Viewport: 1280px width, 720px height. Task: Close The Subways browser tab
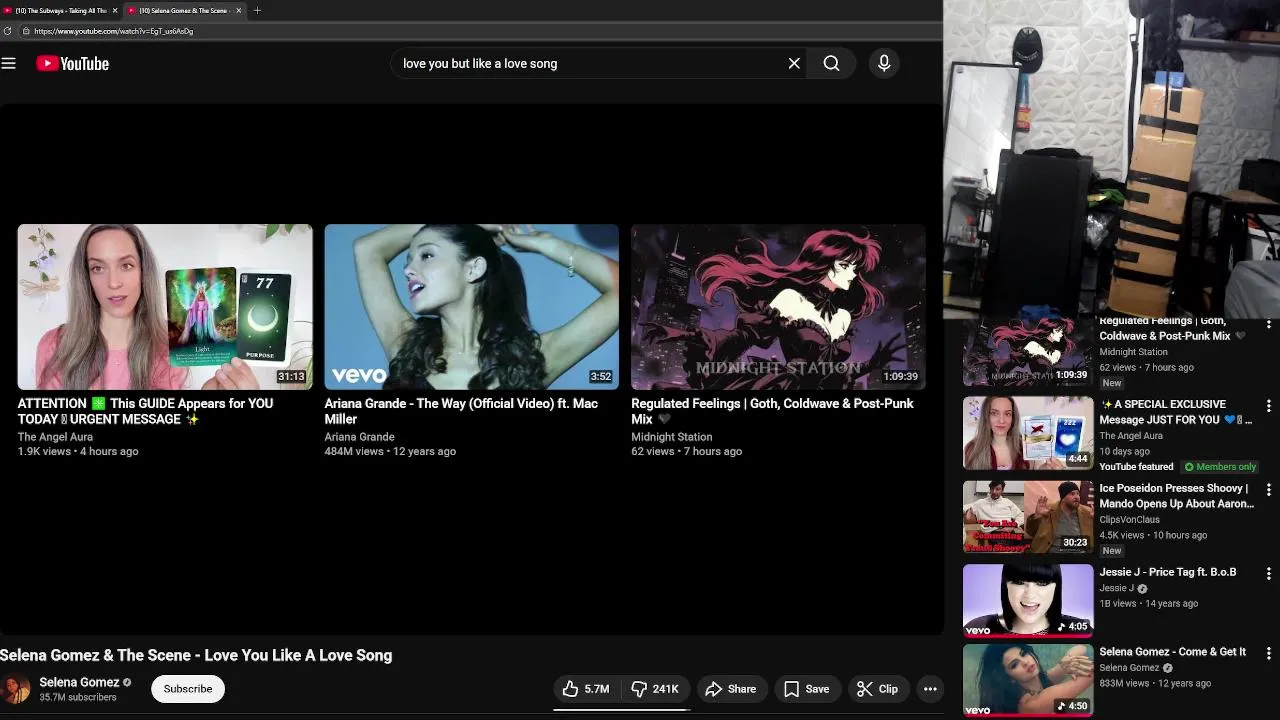pyautogui.click(x=115, y=10)
